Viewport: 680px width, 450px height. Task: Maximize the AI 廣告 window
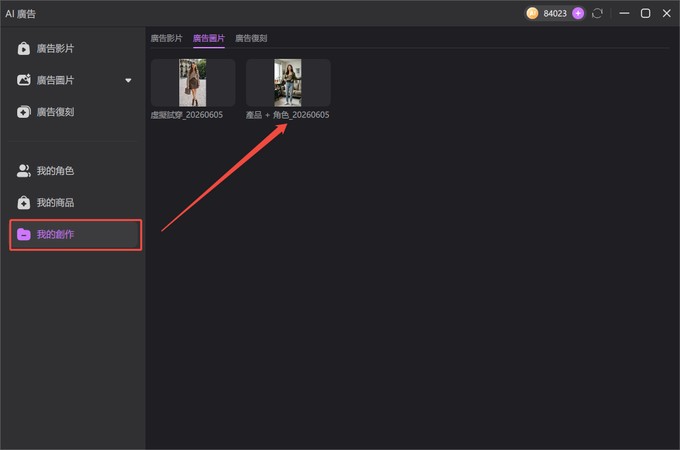(645, 13)
